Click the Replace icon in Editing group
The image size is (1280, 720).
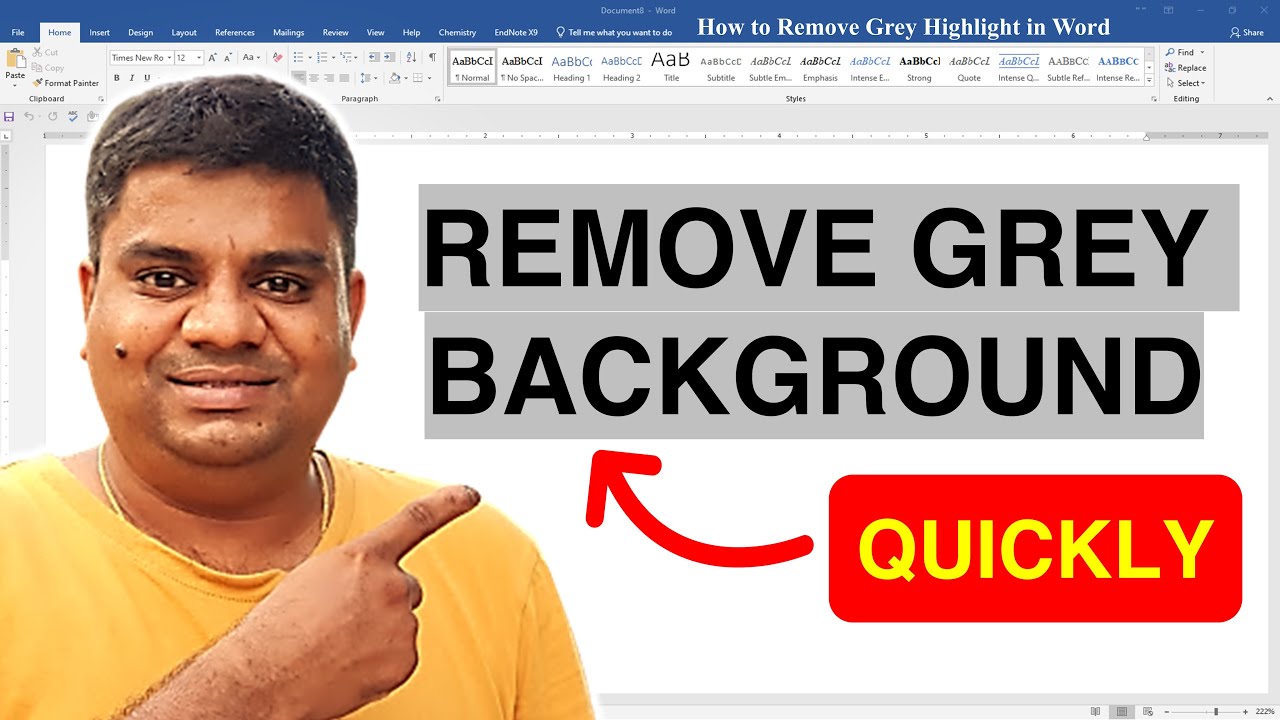(1186, 68)
